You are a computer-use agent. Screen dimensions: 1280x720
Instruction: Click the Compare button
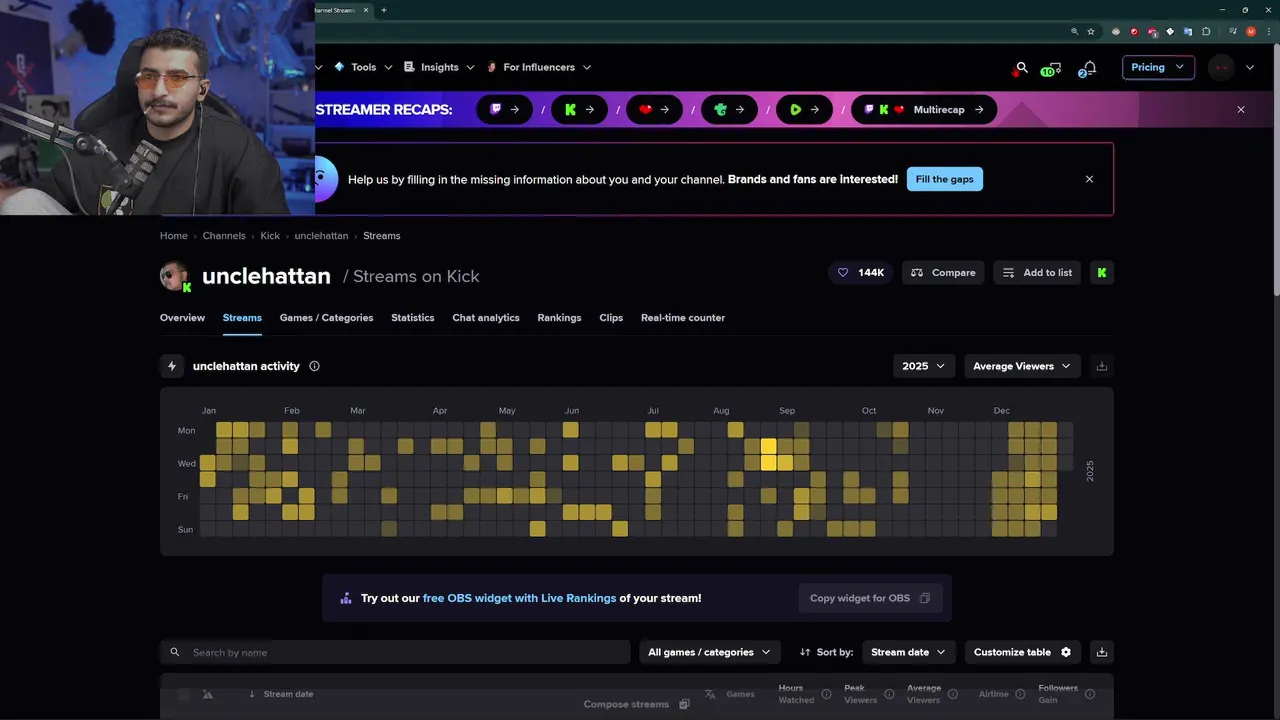[943, 273]
